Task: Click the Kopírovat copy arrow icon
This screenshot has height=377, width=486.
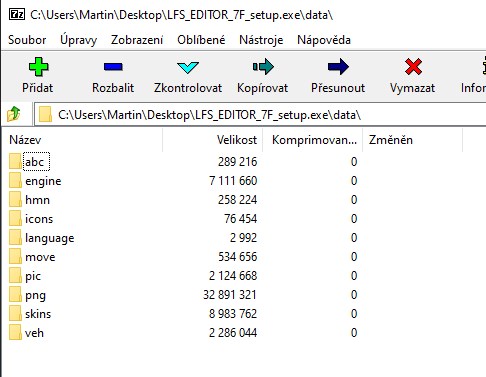Action: (263, 67)
